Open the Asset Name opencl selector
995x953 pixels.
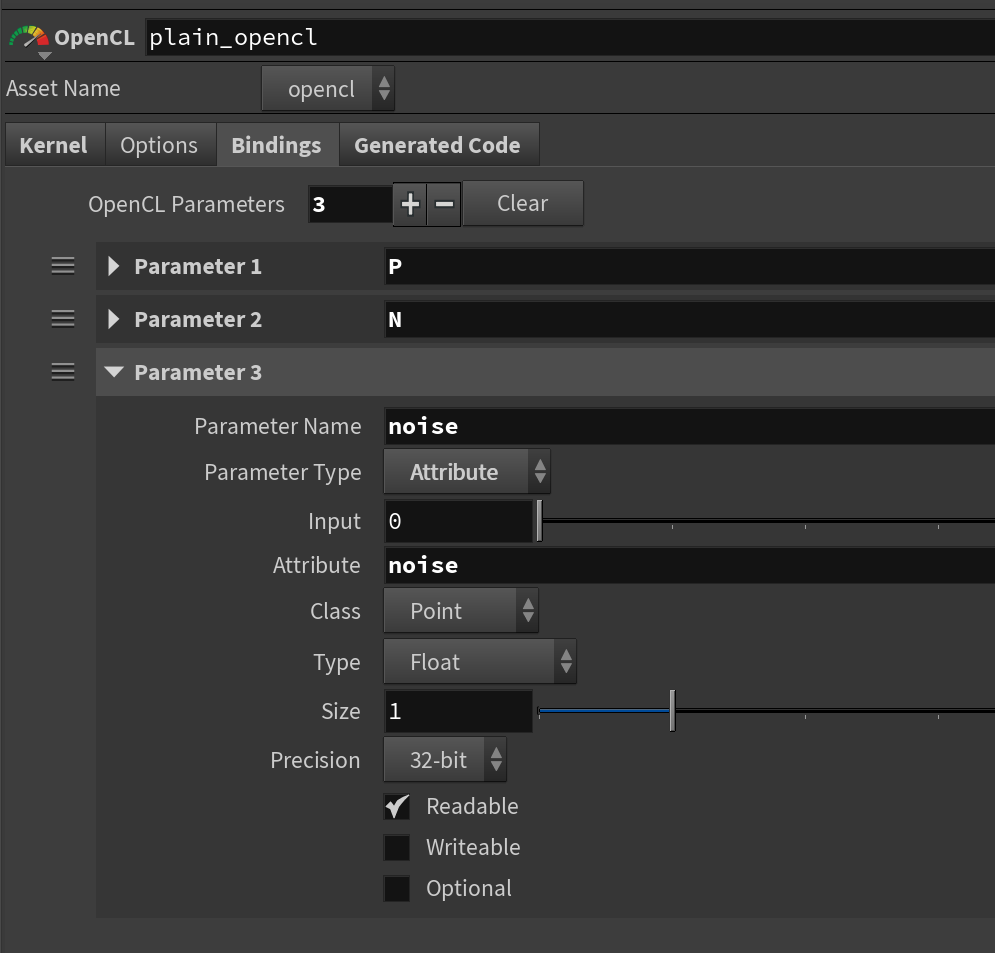pos(328,89)
